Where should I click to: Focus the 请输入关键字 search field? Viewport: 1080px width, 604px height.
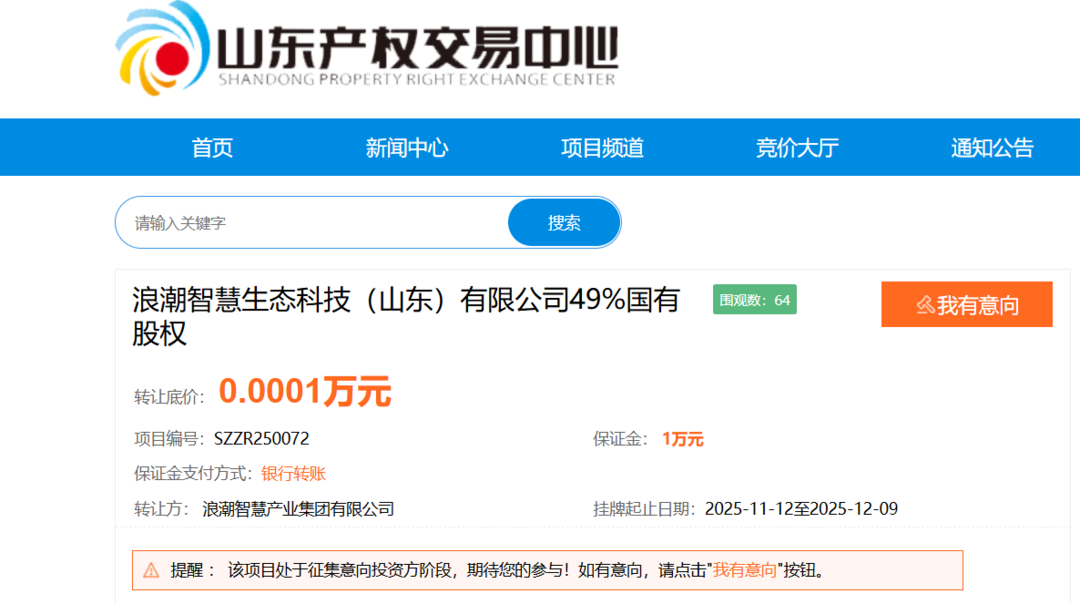click(310, 223)
